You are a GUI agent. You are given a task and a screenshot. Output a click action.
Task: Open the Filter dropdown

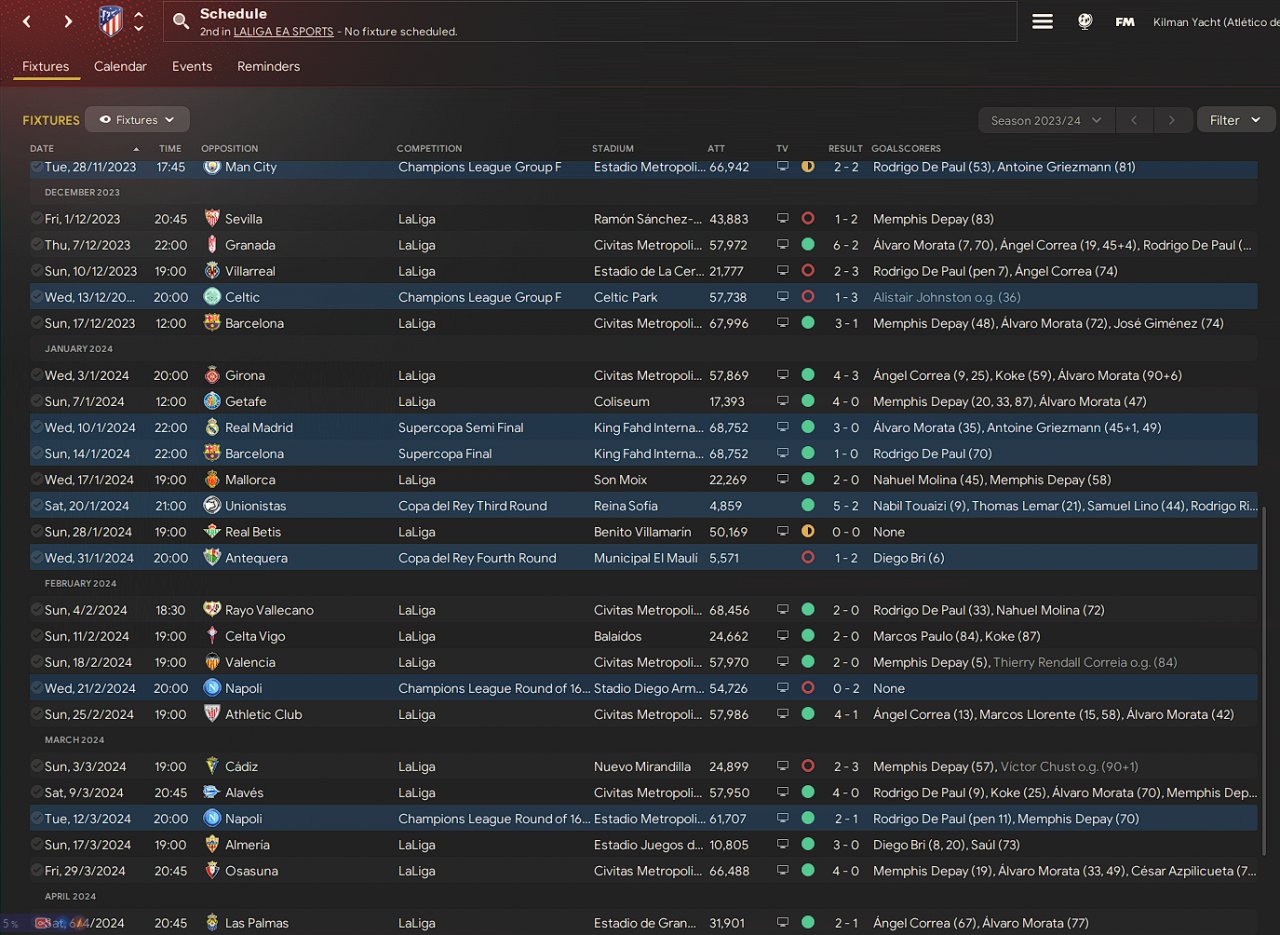pyautogui.click(x=1236, y=120)
